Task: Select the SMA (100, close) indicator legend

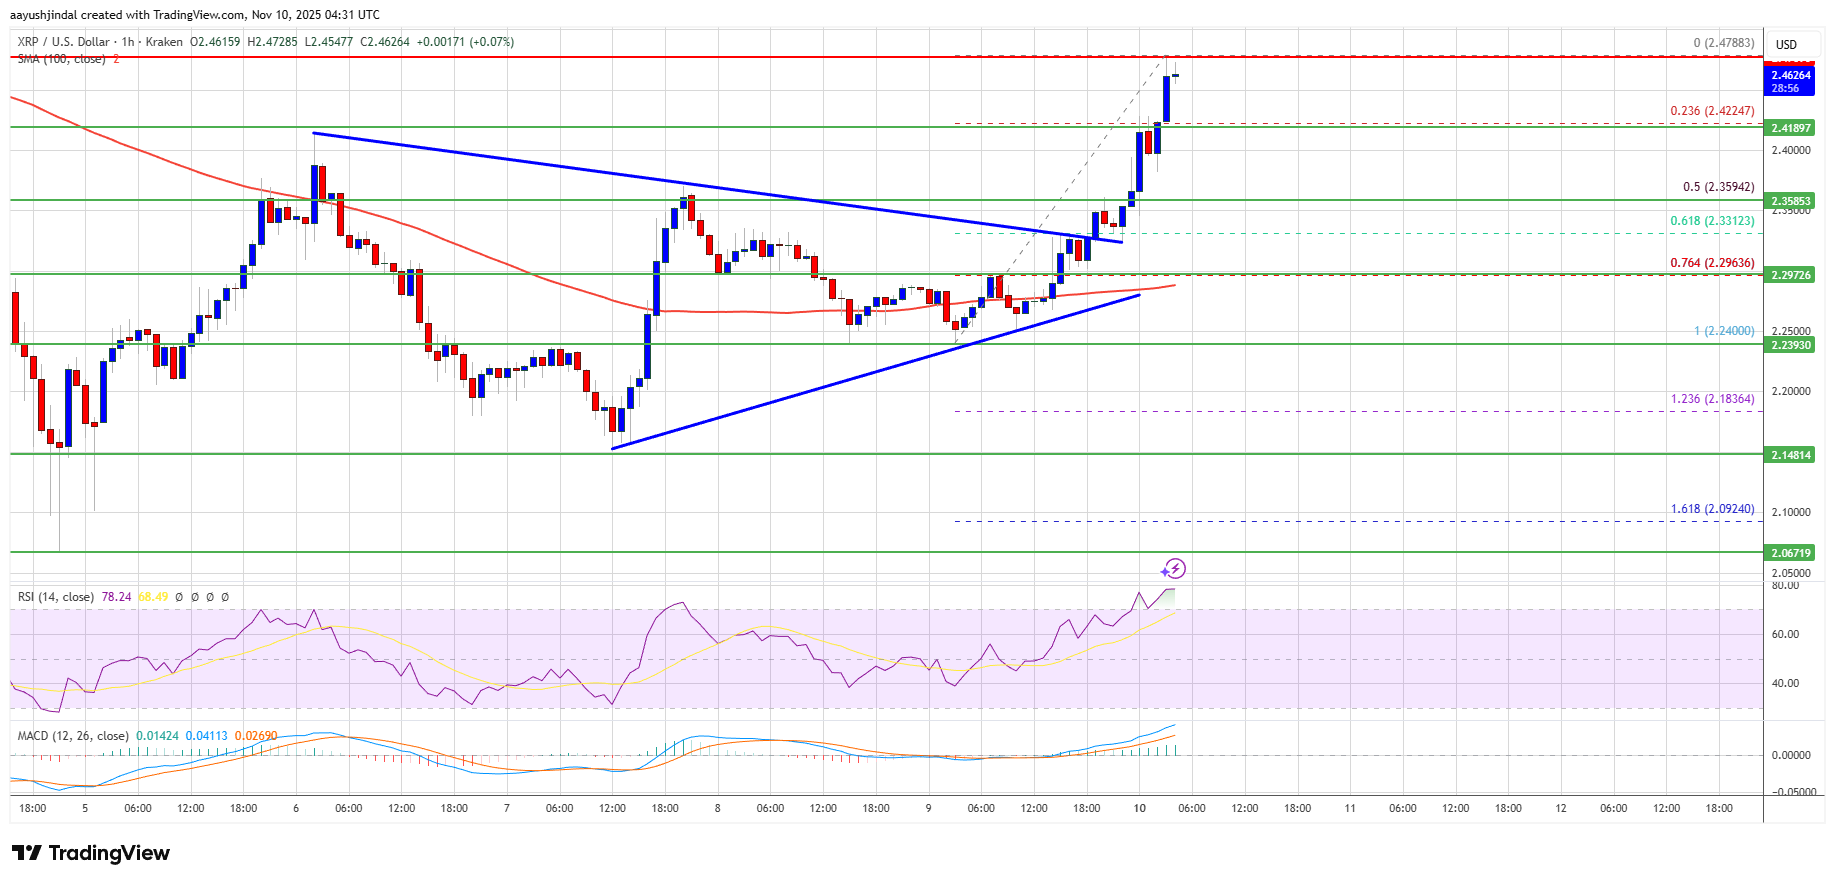Action: click(x=61, y=59)
